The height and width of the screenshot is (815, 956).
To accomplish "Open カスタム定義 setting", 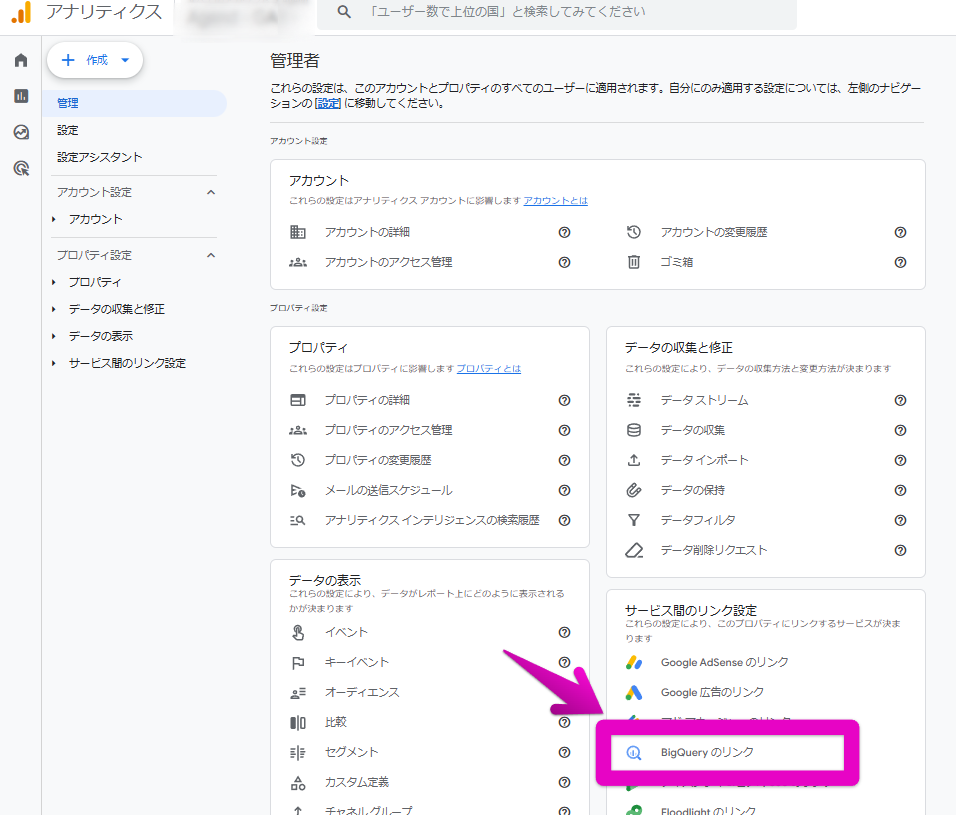I will pos(357,781).
